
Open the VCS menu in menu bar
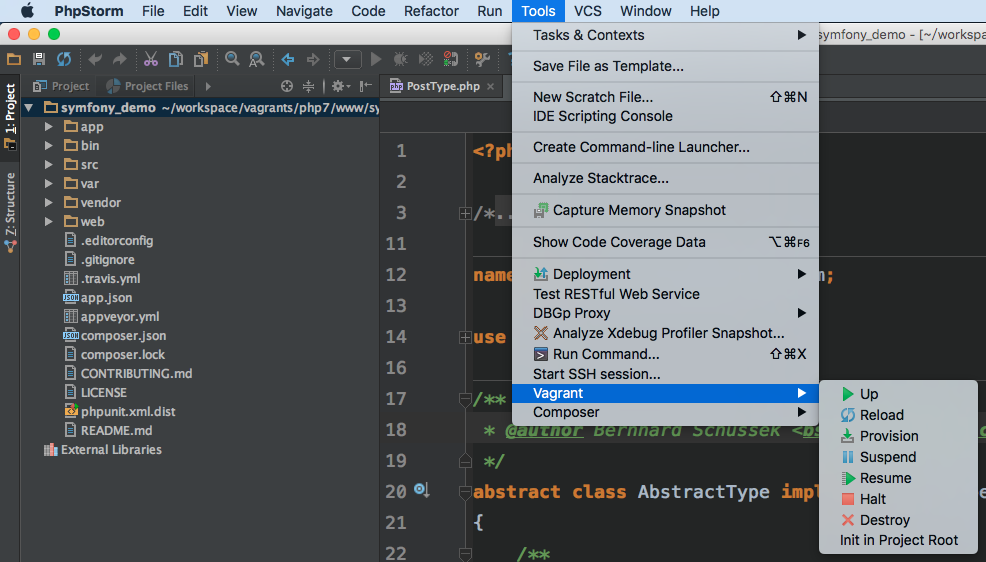click(x=587, y=11)
